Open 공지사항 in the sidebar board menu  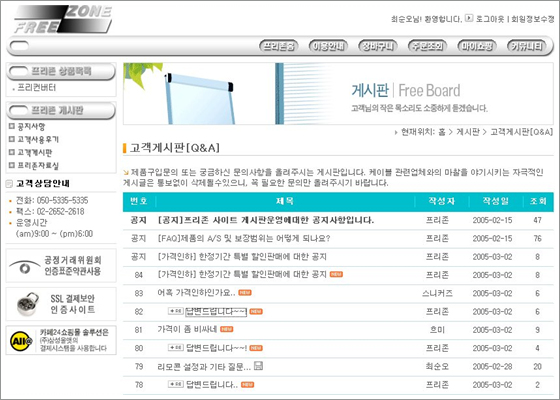(x=31, y=126)
